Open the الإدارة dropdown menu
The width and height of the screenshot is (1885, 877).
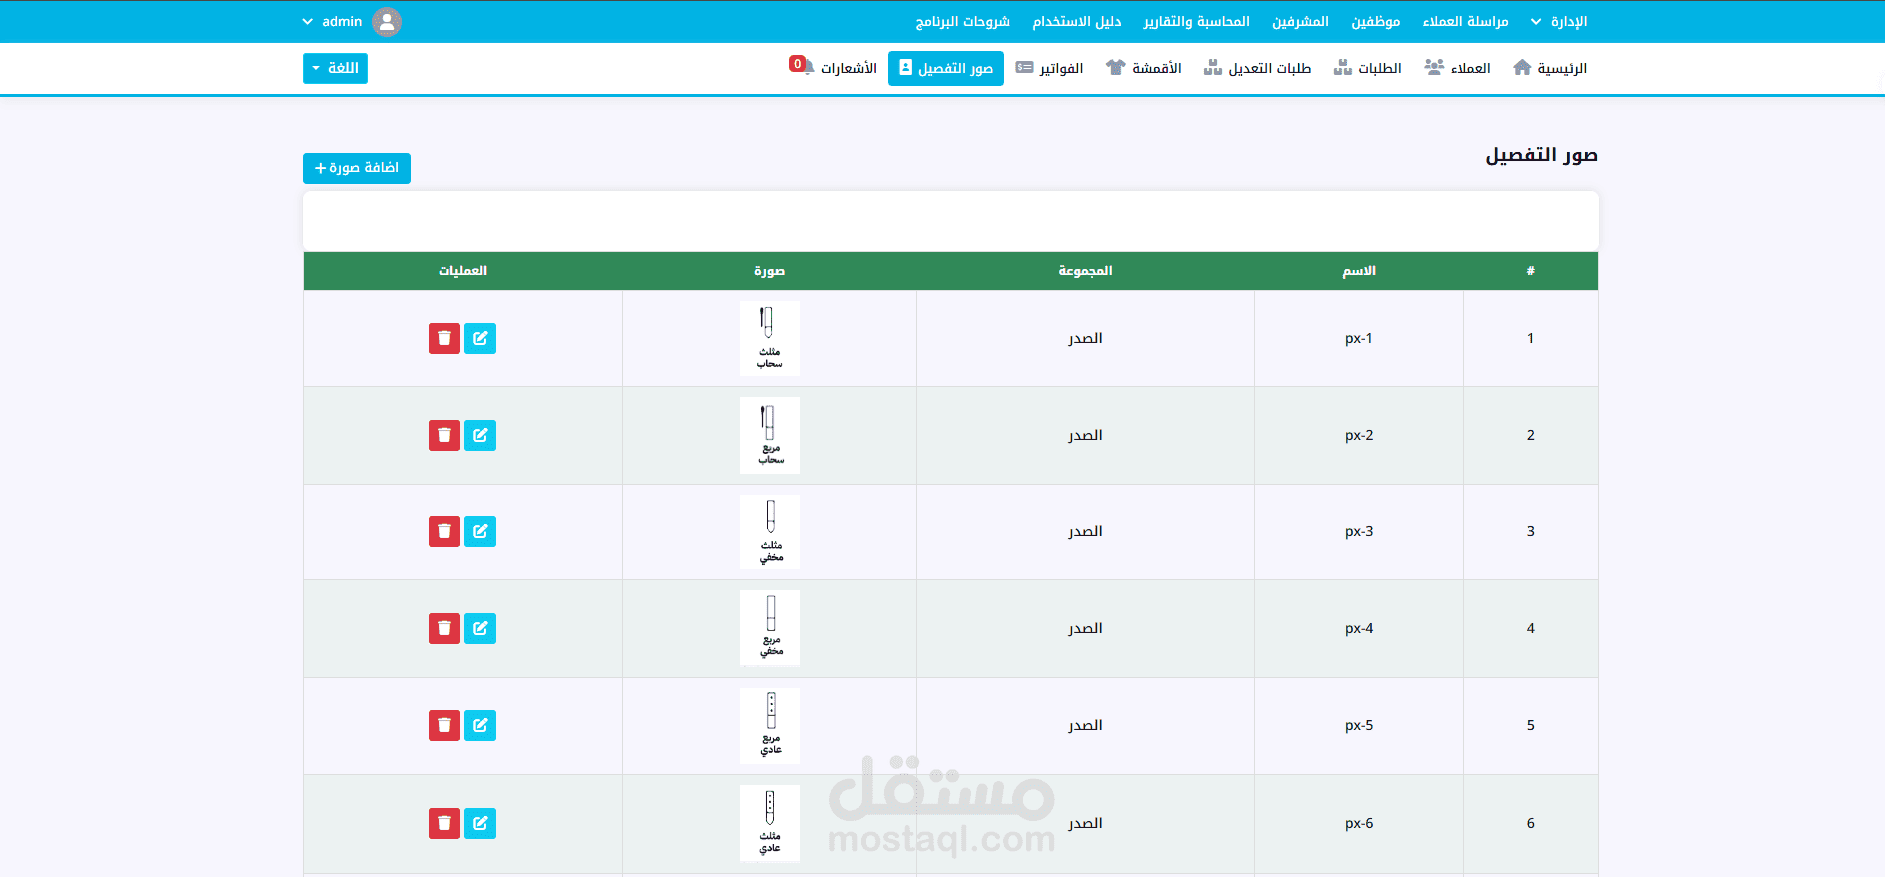point(1559,21)
